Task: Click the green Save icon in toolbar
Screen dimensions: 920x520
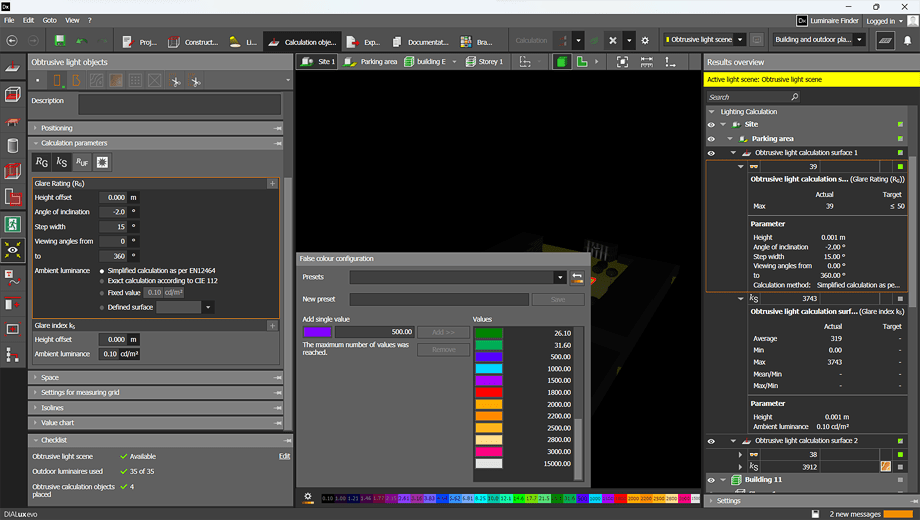Action: coord(60,41)
